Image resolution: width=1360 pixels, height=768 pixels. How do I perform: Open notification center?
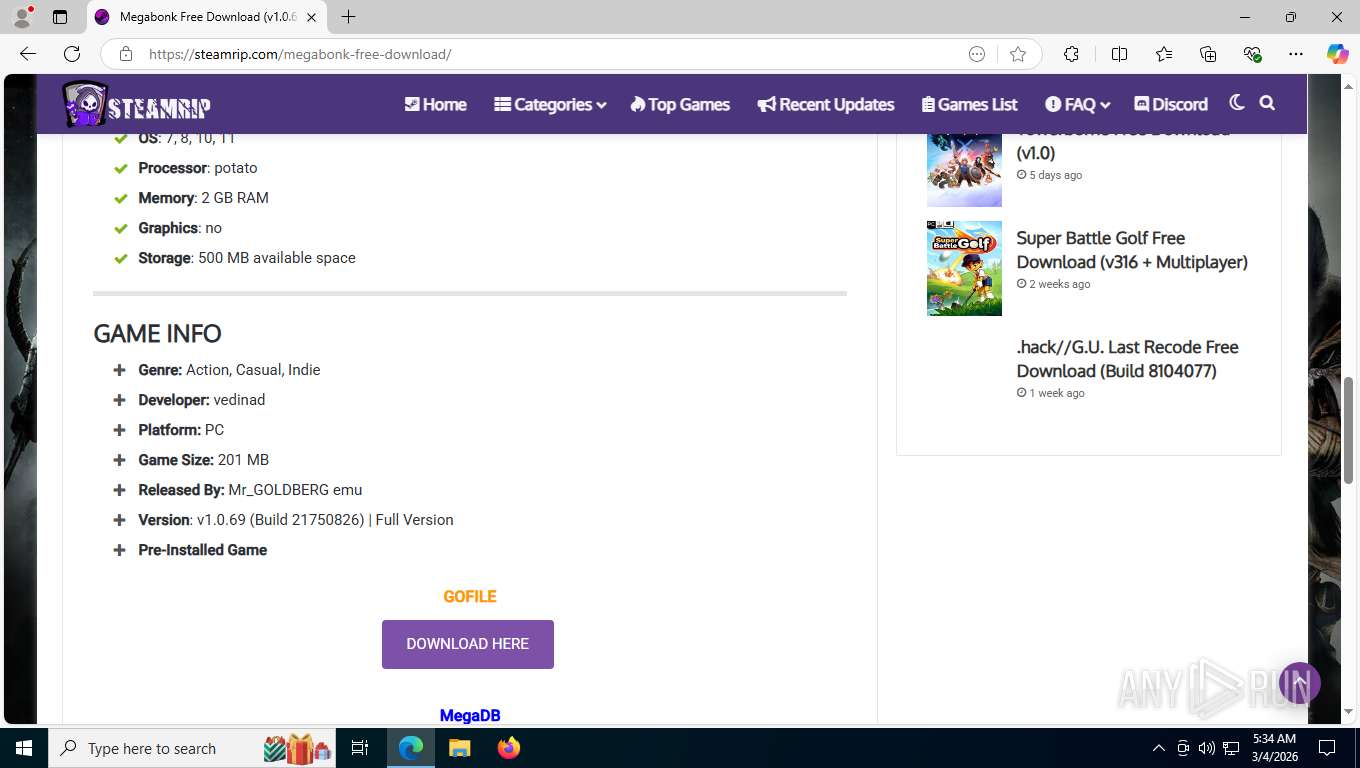(1327, 748)
